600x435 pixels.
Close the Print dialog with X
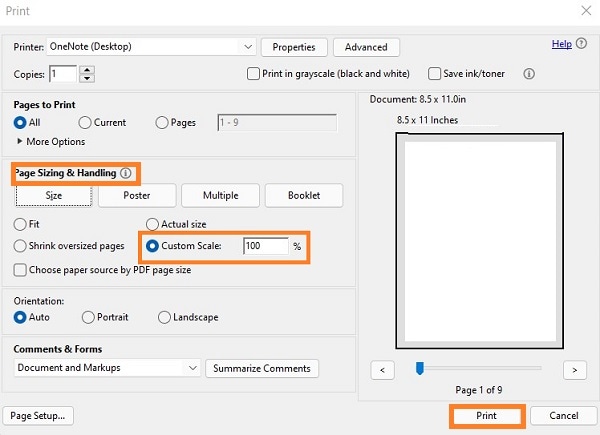click(584, 10)
